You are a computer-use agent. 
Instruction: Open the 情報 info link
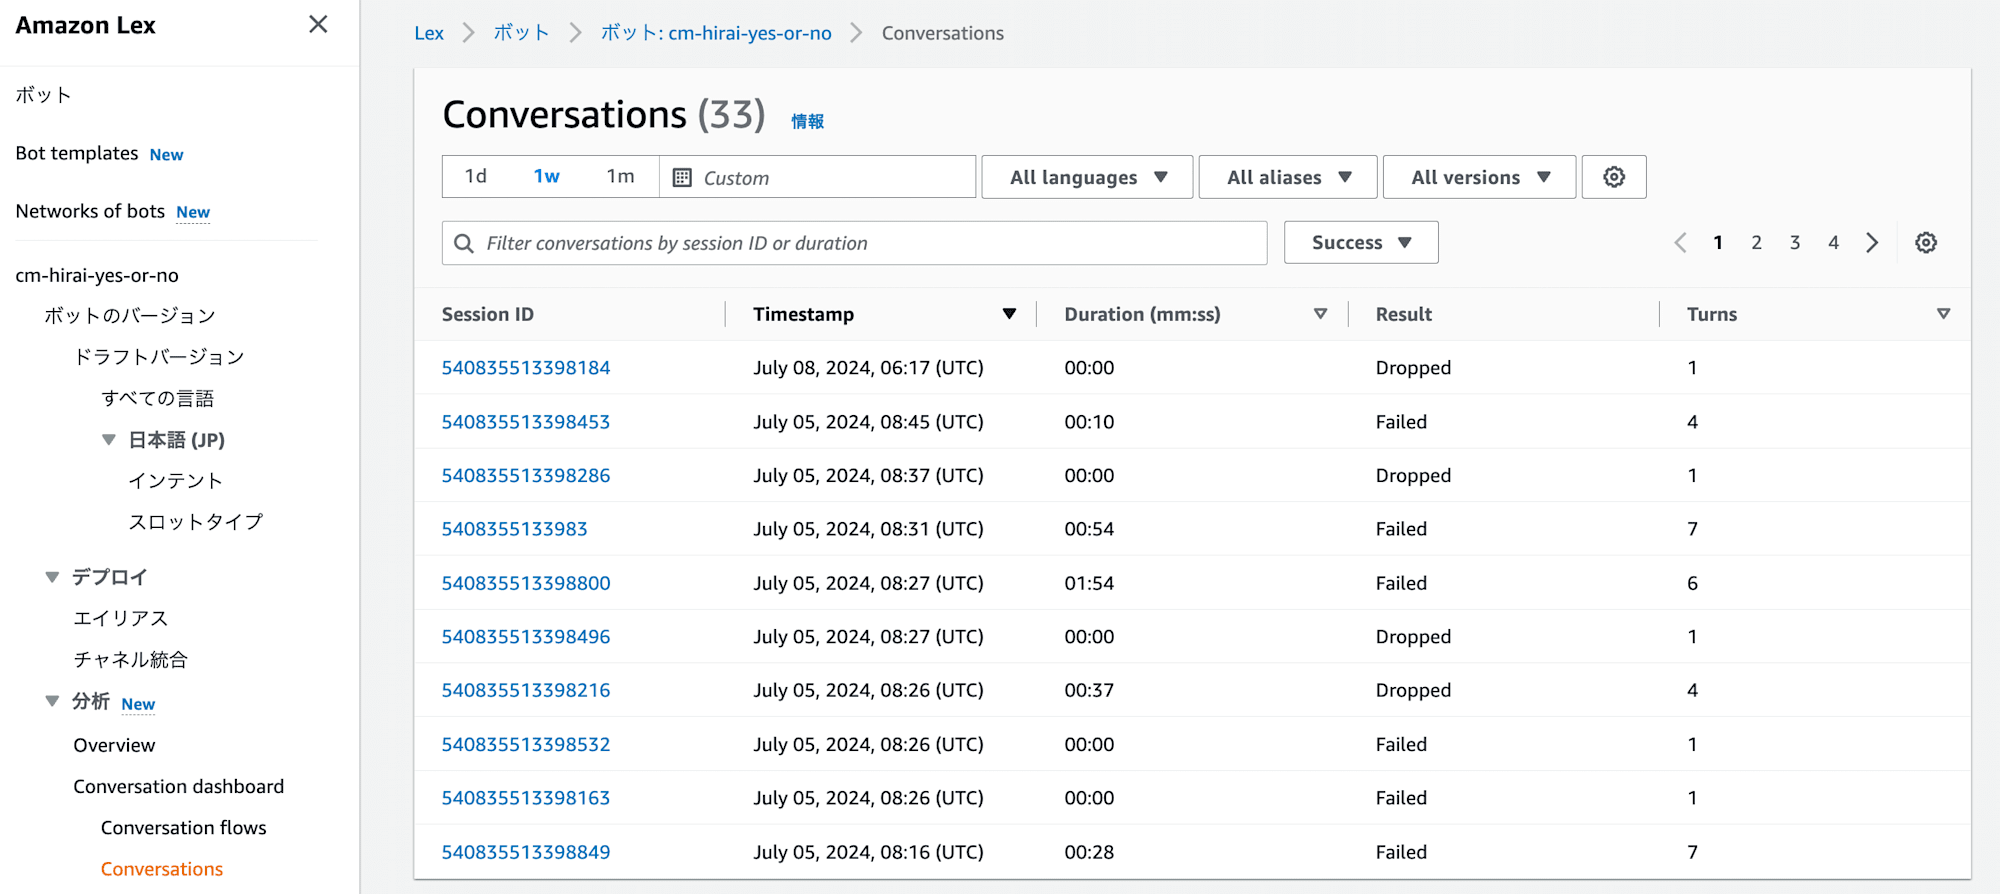coord(808,121)
